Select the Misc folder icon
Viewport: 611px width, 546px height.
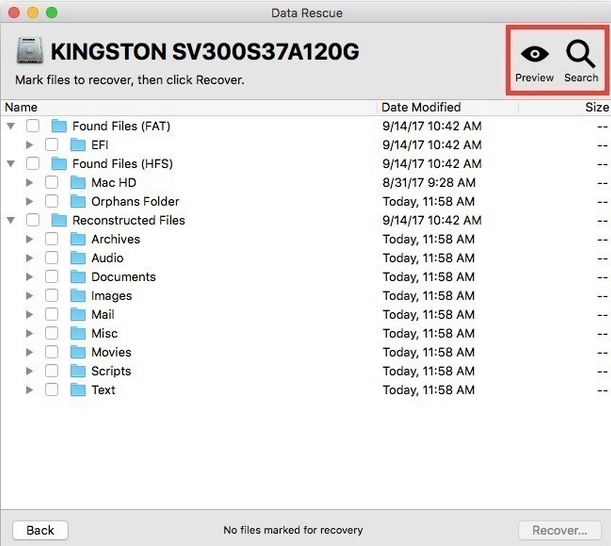pyautogui.click(x=78, y=333)
